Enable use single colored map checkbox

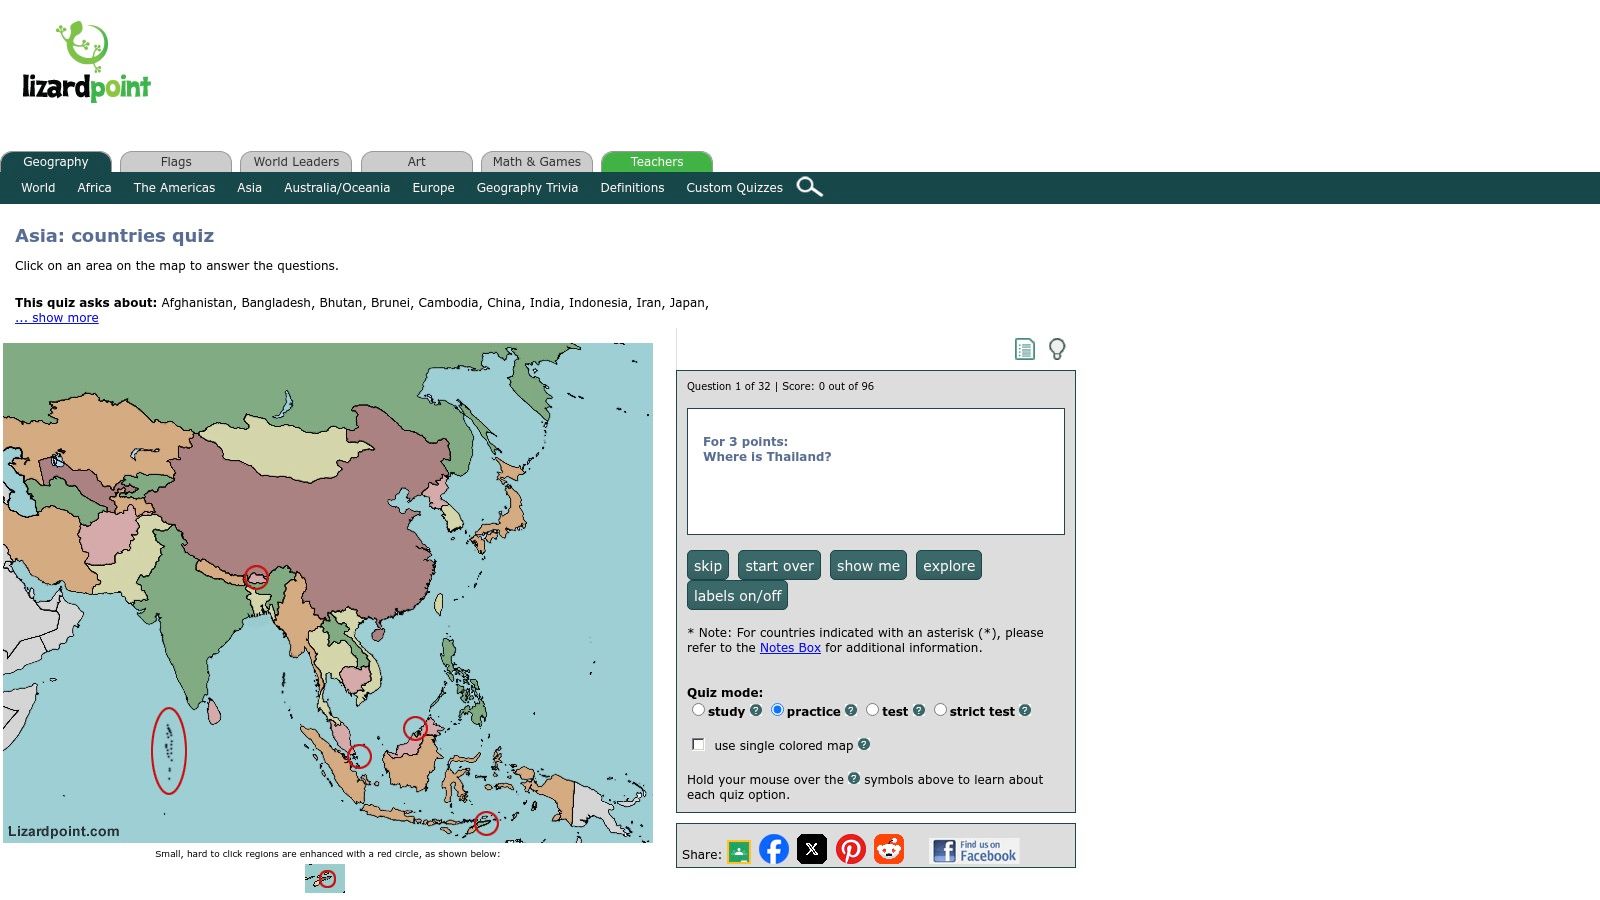[x=698, y=744]
